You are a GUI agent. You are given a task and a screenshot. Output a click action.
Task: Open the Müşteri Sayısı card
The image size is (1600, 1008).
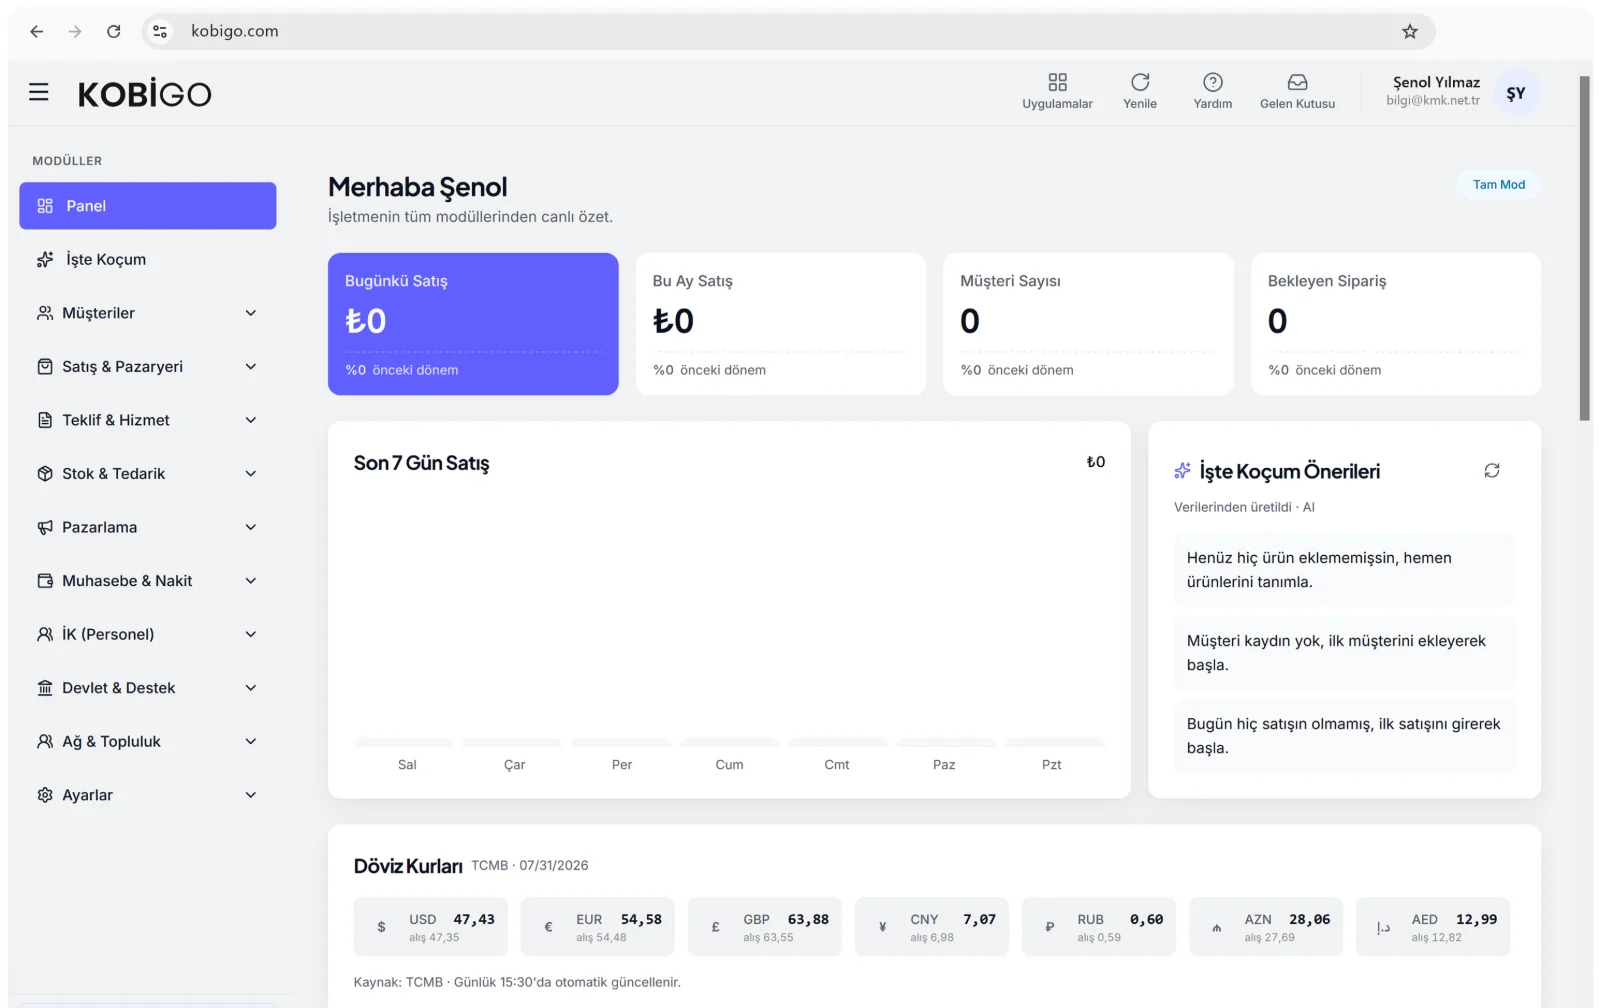coord(1088,324)
